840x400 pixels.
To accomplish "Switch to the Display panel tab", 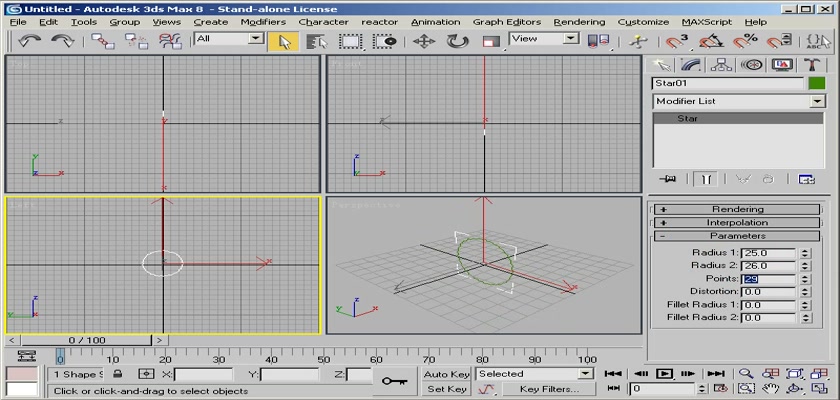I will point(782,65).
